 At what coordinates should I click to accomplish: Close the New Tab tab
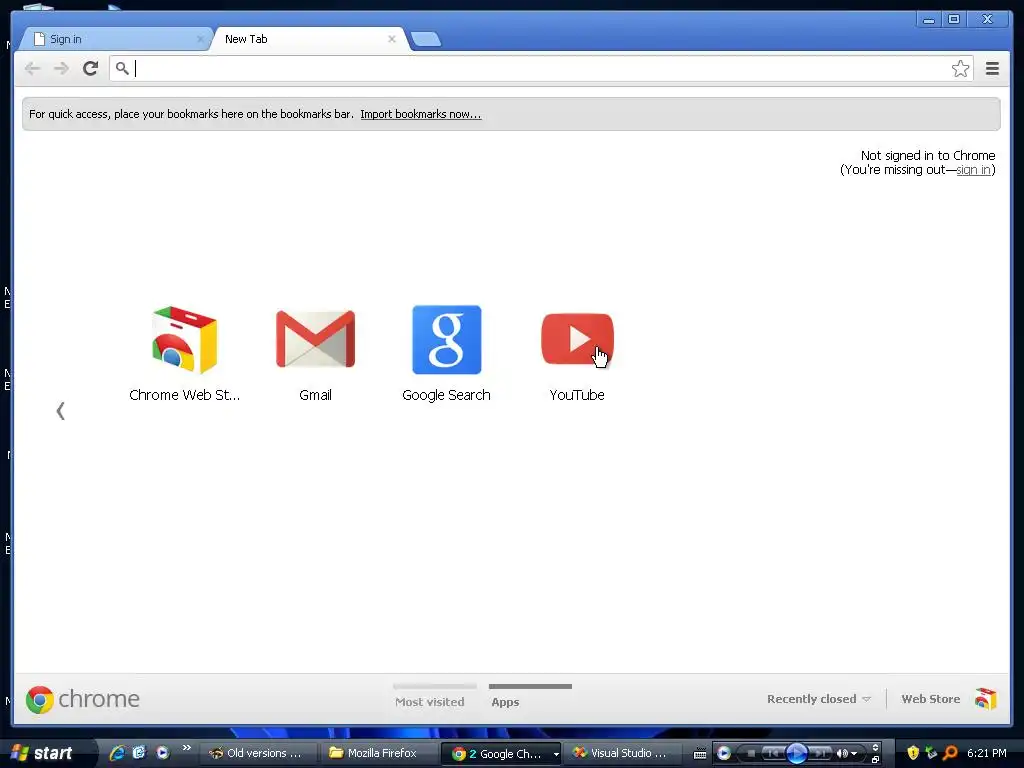click(x=392, y=39)
